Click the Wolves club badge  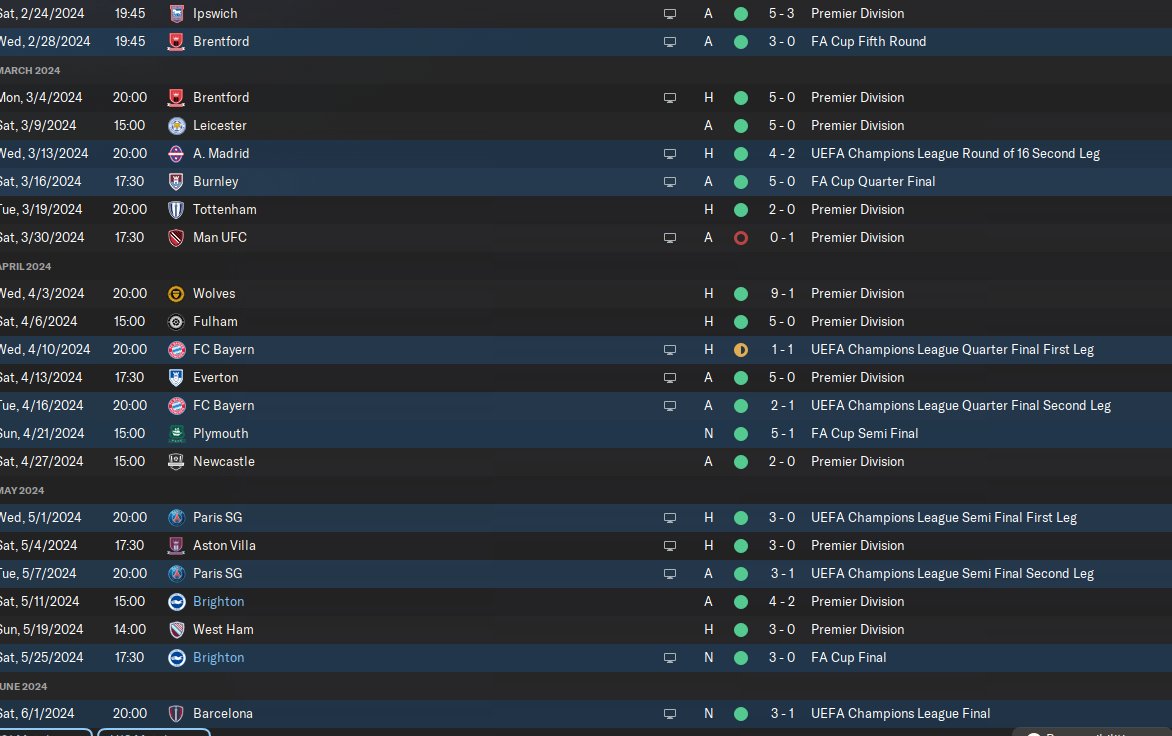tap(176, 294)
